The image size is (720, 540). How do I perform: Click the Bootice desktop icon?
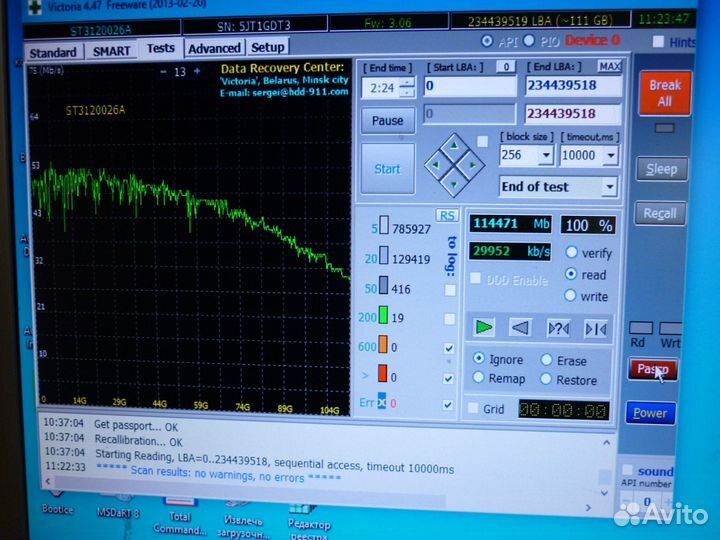[x=57, y=503]
